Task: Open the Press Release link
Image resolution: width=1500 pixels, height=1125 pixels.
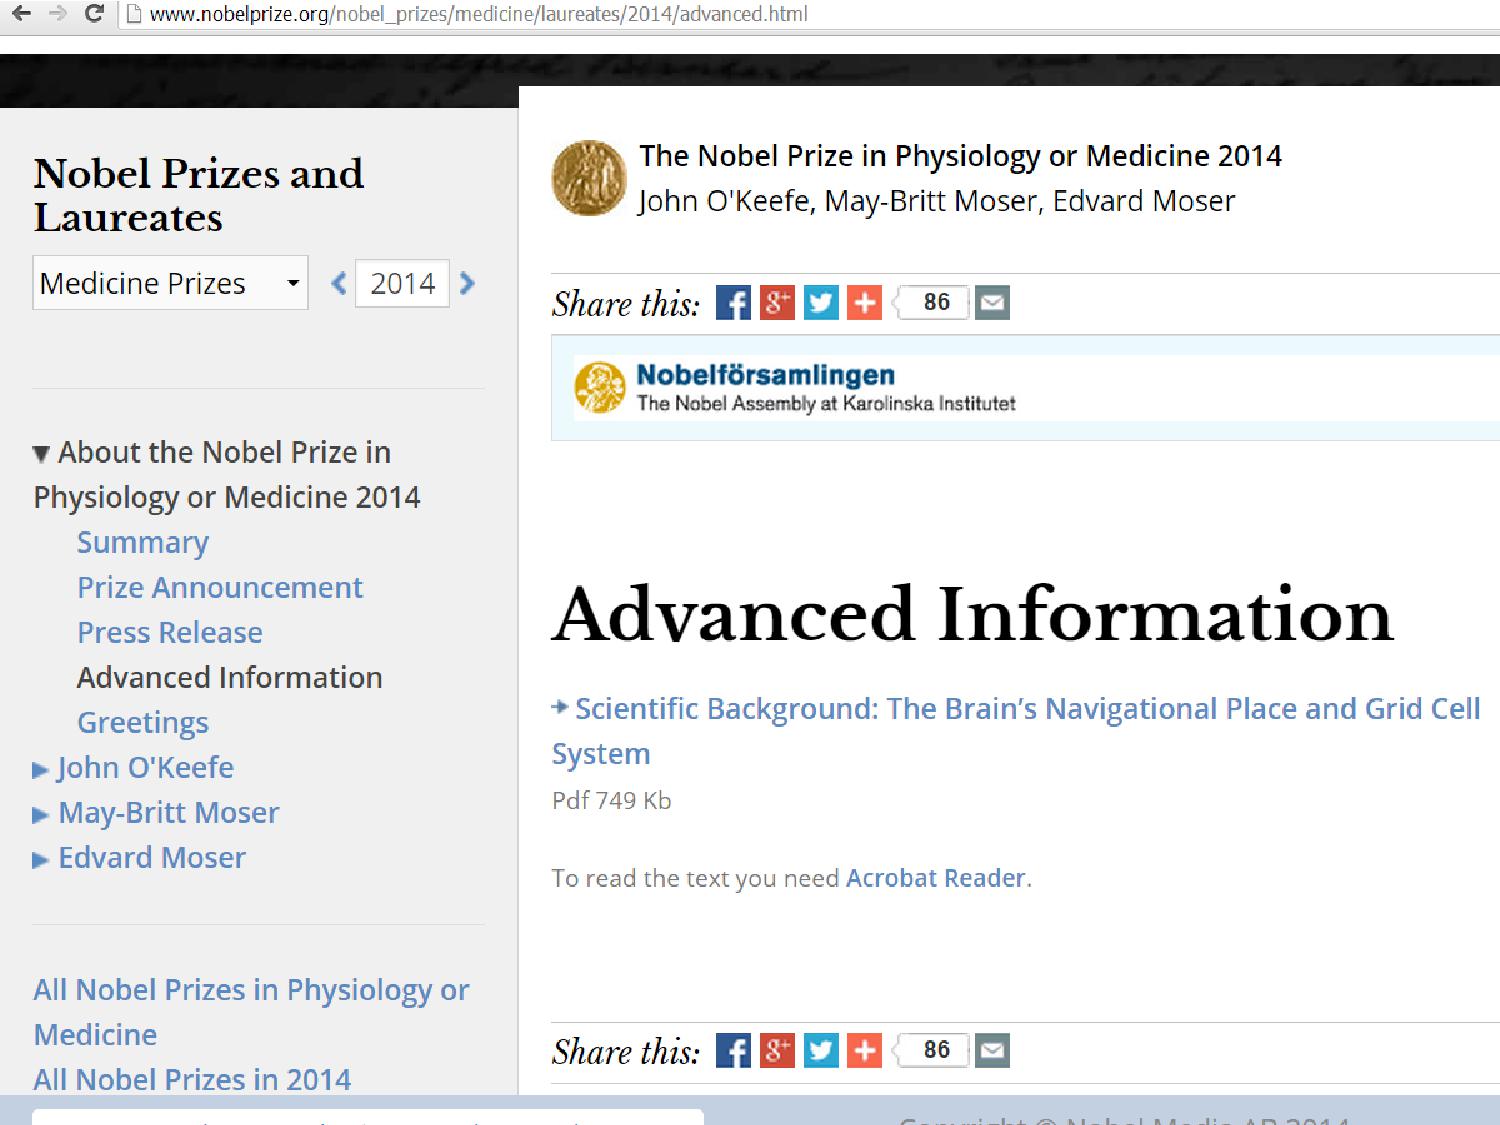Action: [170, 632]
